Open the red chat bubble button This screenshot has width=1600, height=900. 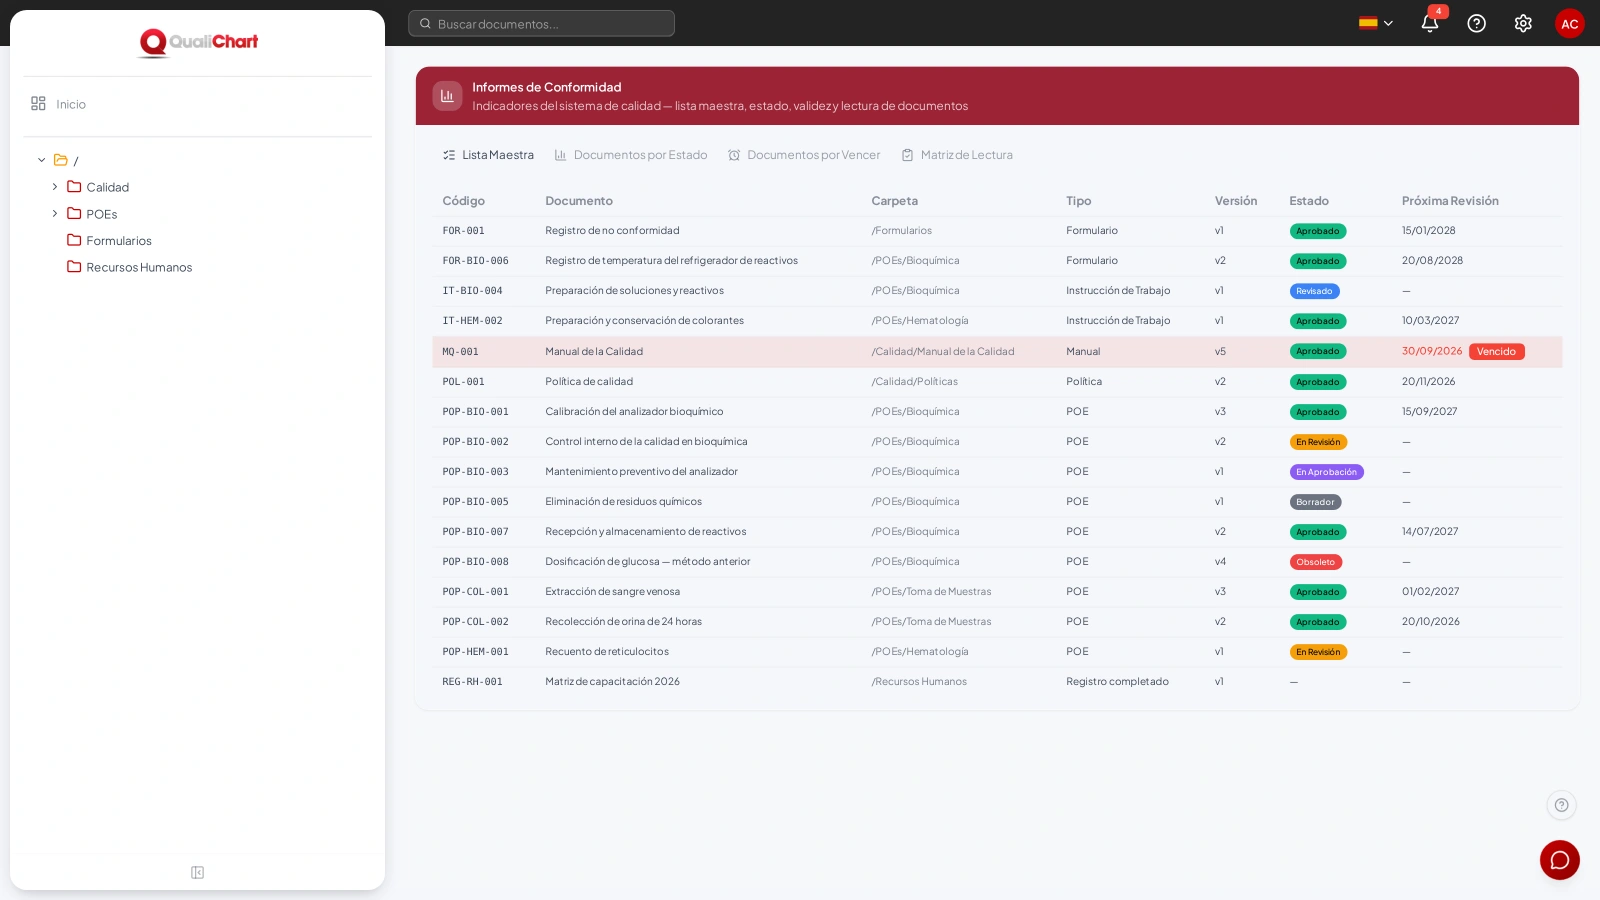pyautogui.click(x=1560, y=860)
